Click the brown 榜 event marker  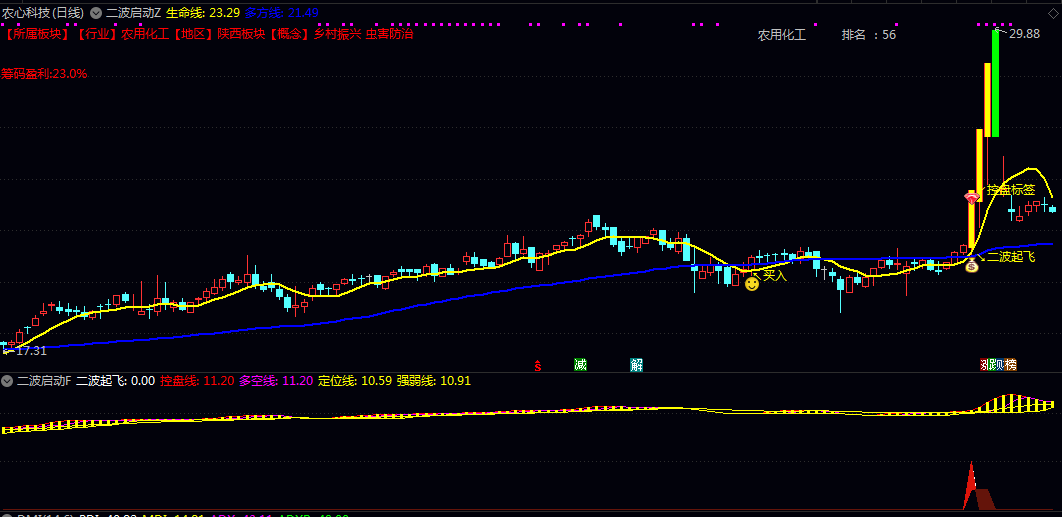[1011, 365]
